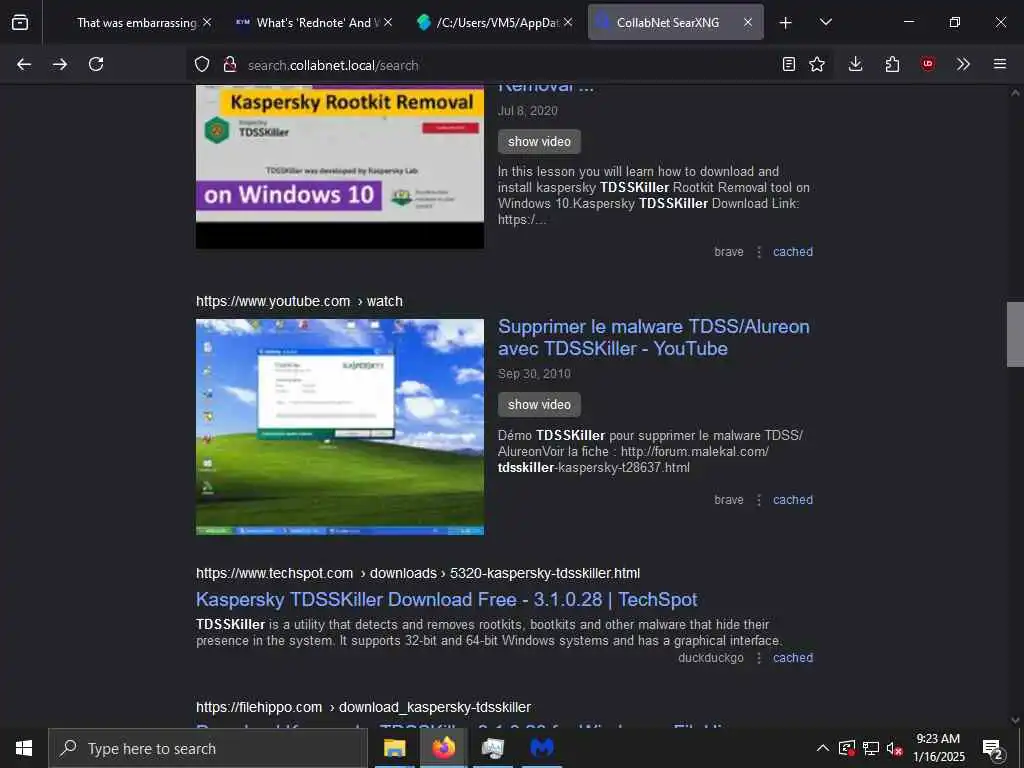Open options dots beside duckduckgo engine
Image resolution: width=1024 pixels, height=768 pixels.
coord(759,658)
